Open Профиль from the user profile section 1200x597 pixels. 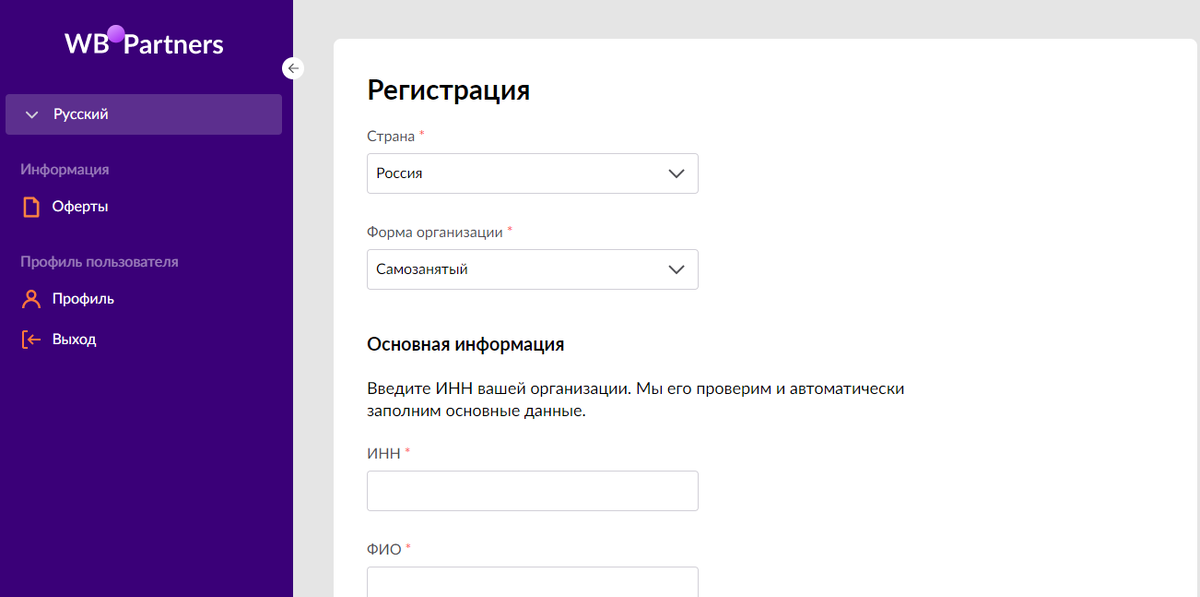[x=83, y=298]
